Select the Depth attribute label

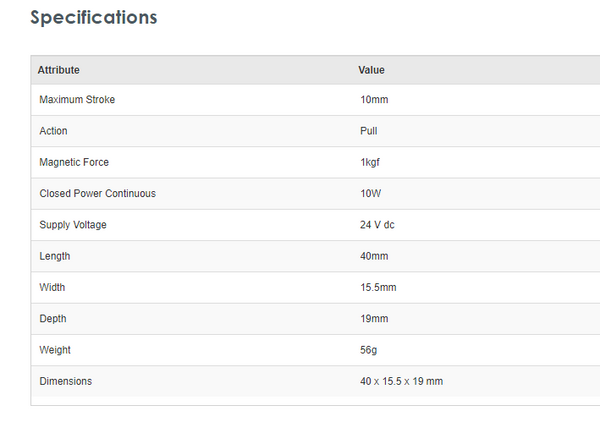pyautogui.click(x=54, y=319)
